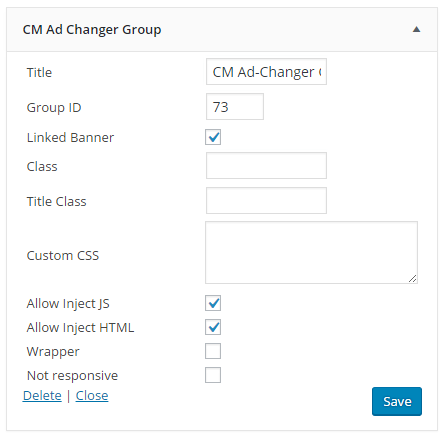Screen dimensions: 444x437
Task: Save the widget settings
Action: pyautogui.click(x=397, y=401)
